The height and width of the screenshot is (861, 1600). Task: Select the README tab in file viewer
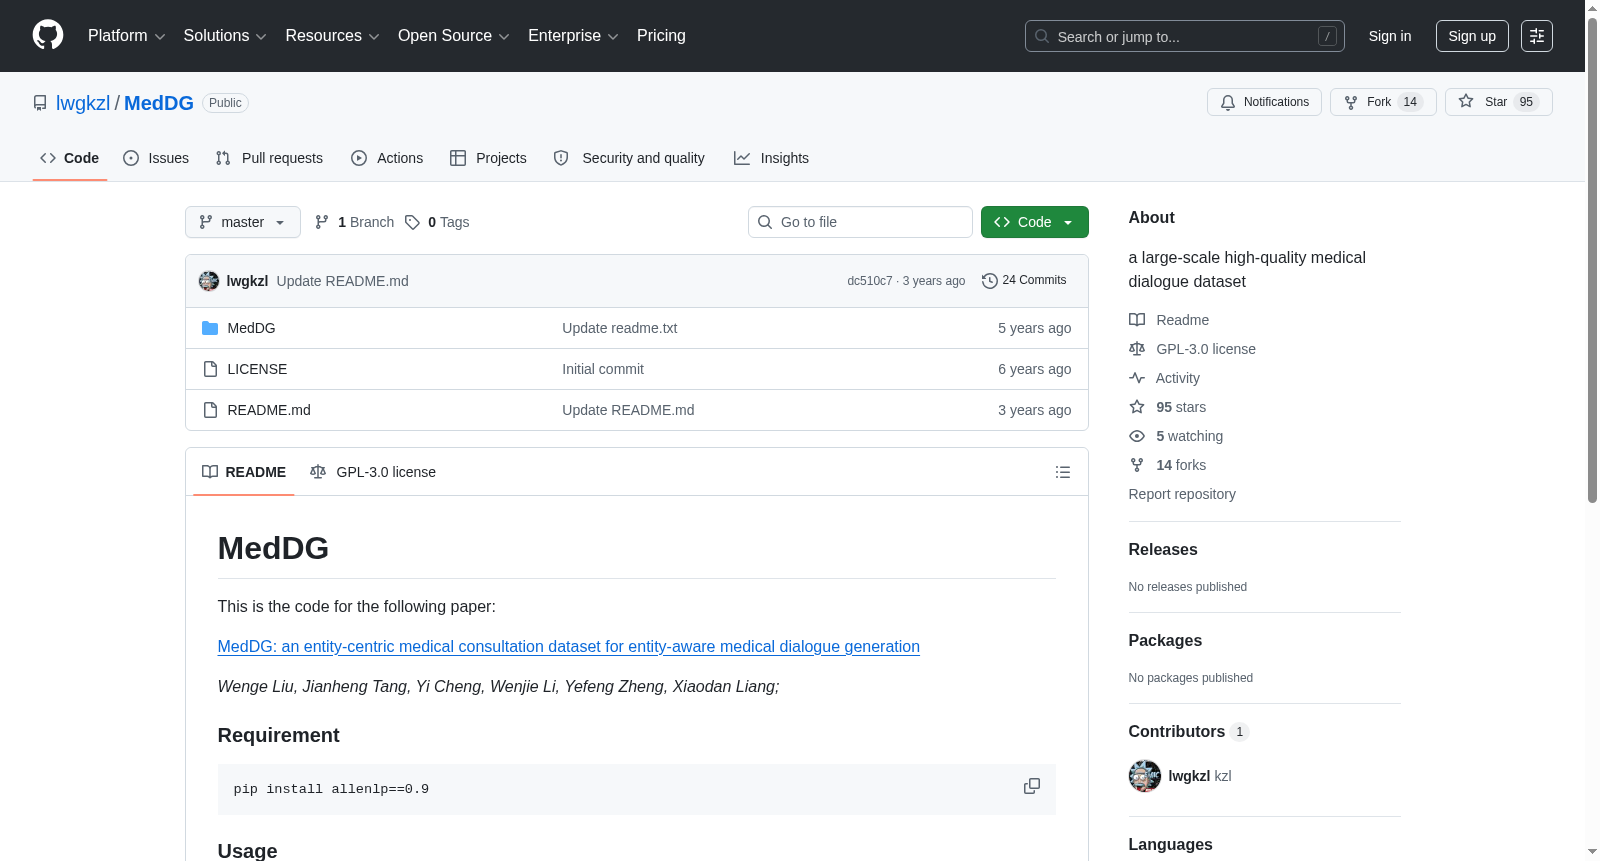(x=244, y=472)
